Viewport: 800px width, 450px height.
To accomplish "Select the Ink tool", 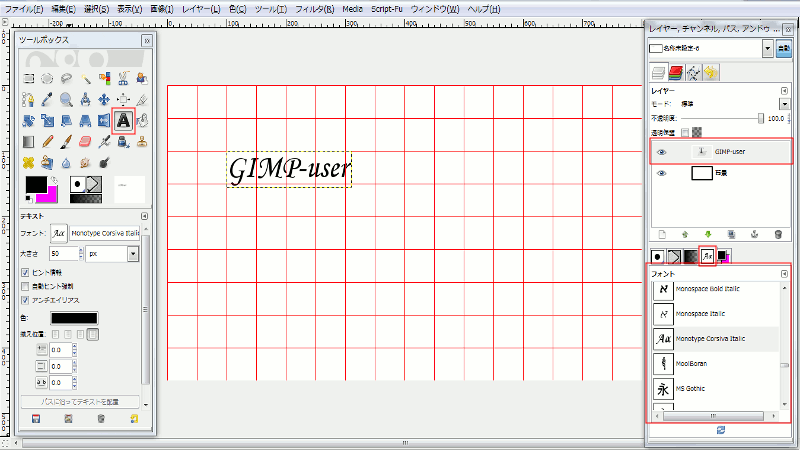I will click(x=123, y=142).
